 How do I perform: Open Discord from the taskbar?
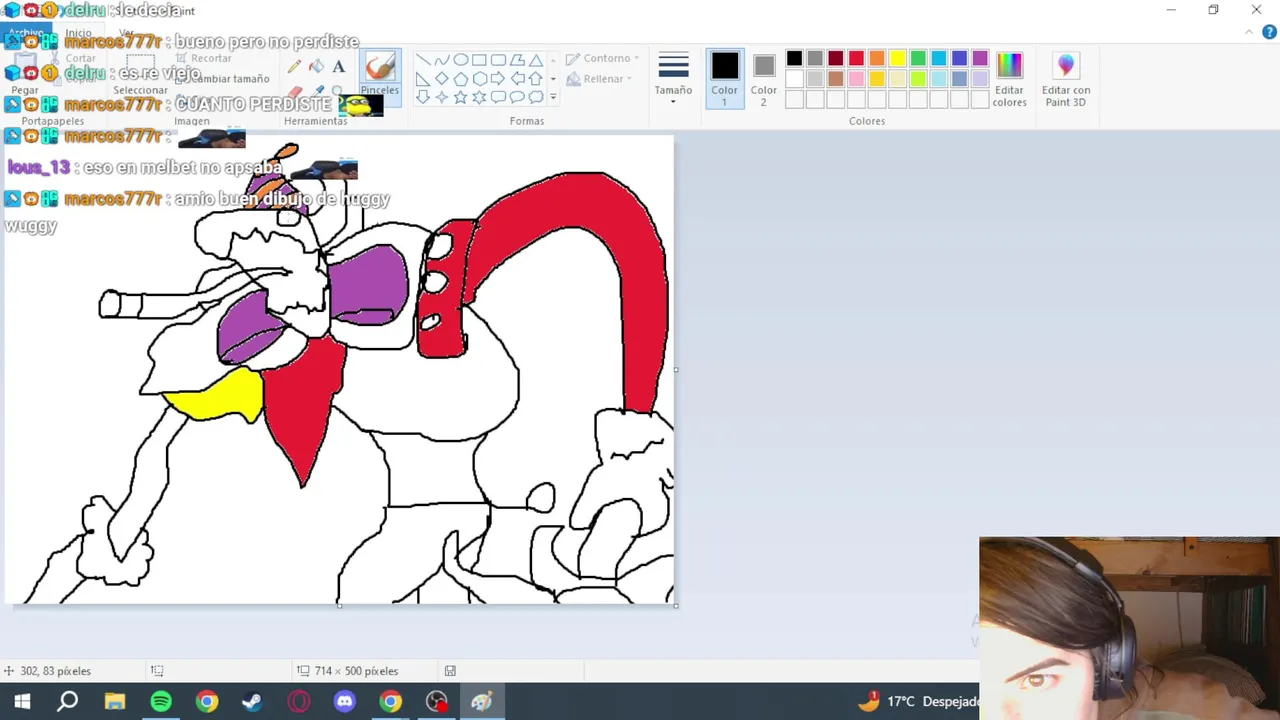(x=345, y=701)
